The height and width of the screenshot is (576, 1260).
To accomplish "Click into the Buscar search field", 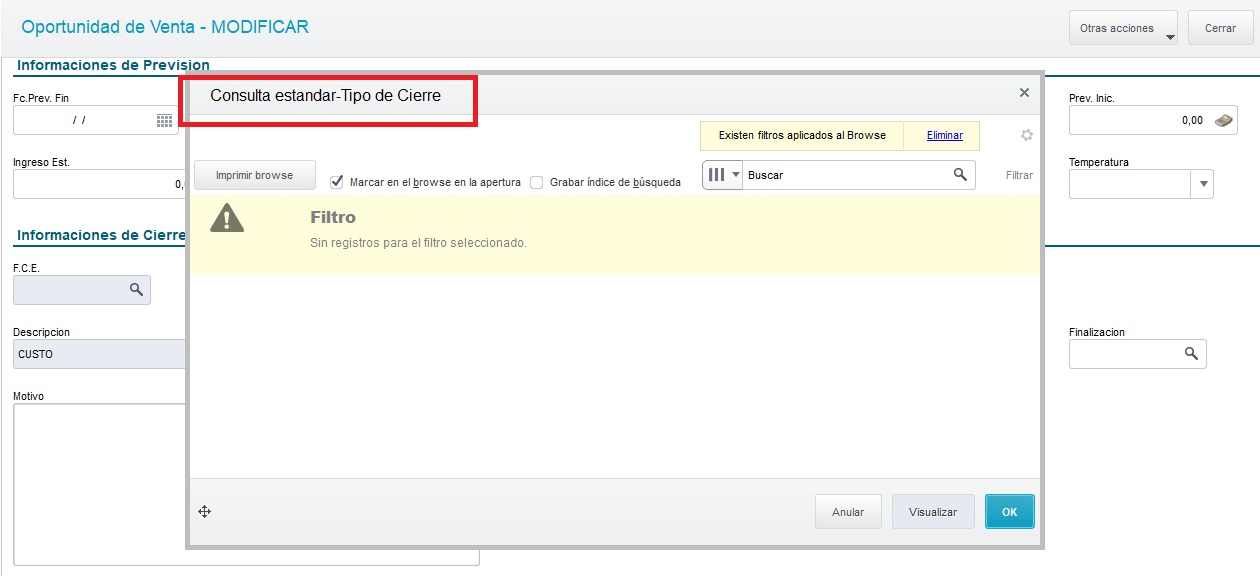I will [847, 175].
